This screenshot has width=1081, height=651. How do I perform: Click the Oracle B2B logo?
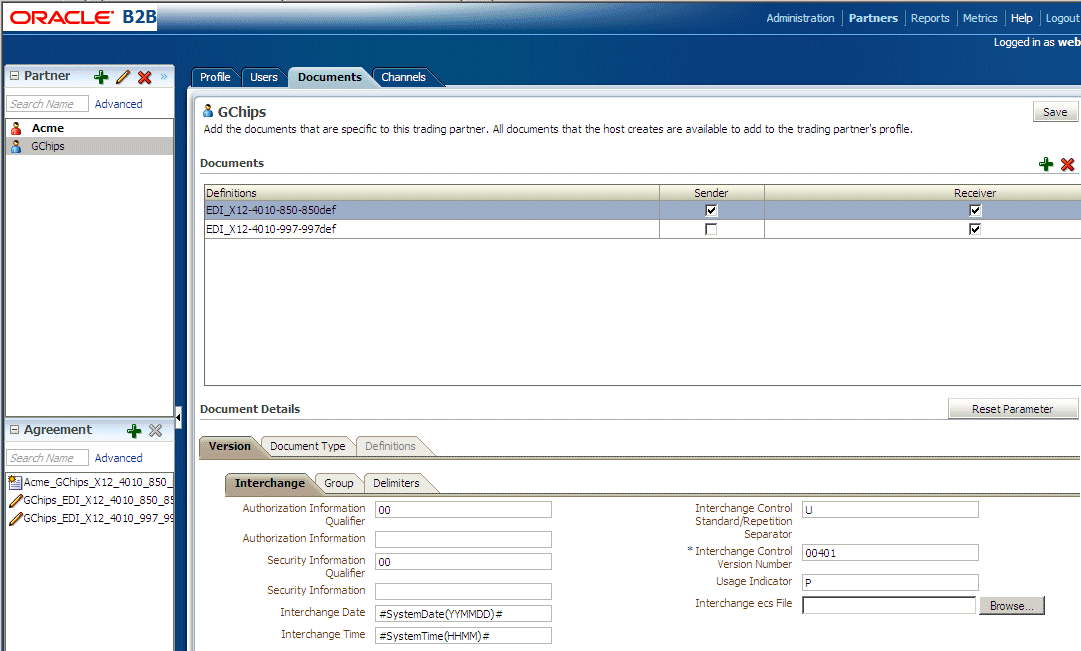coord(82,17)
